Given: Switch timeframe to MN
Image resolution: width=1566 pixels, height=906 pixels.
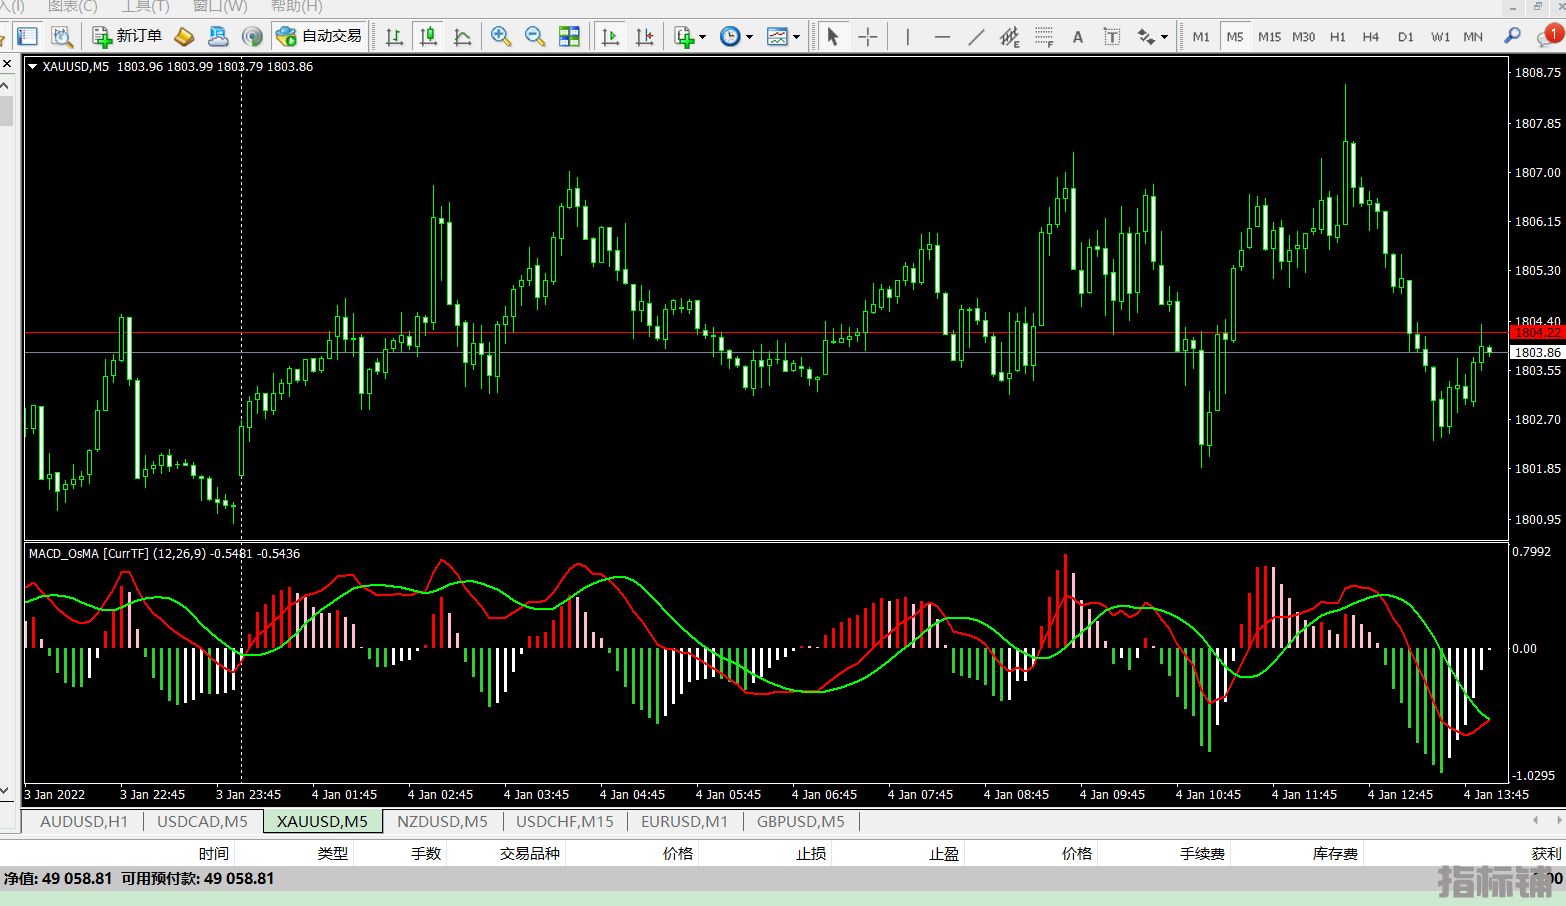Looking at the screenshot, I should [1473, 37].
